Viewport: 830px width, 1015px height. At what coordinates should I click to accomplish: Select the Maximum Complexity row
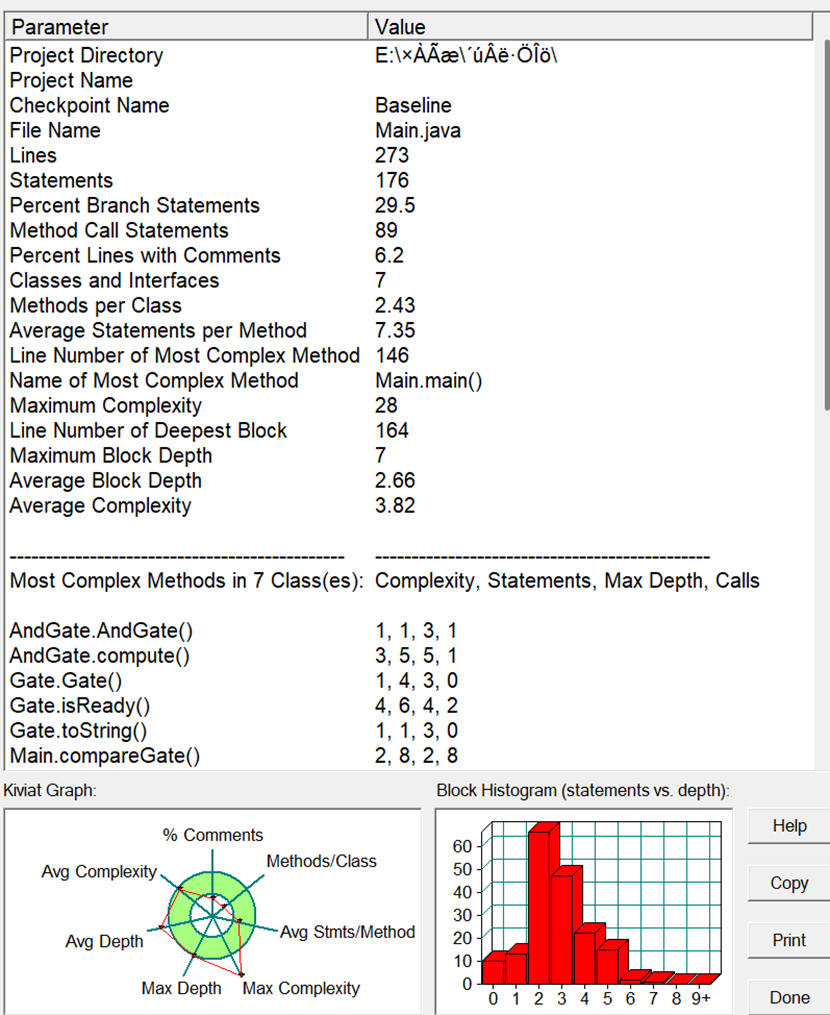(408, 406)
